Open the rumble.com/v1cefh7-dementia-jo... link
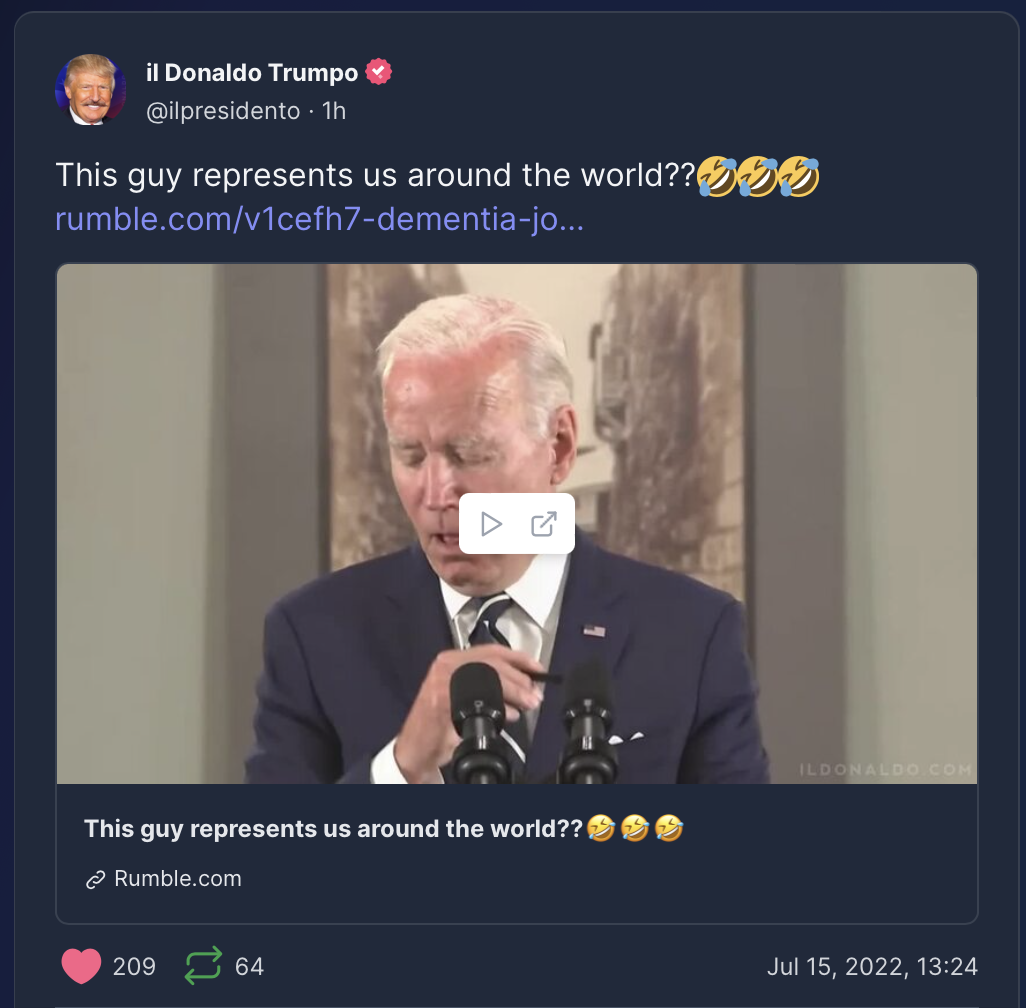Viewport: 1026px width, 1008px height. pyautogui.click(x=319, y=219)
